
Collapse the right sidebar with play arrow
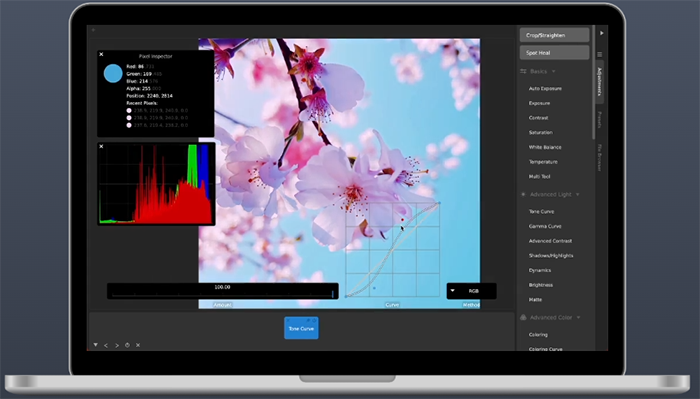click(602, 33)
